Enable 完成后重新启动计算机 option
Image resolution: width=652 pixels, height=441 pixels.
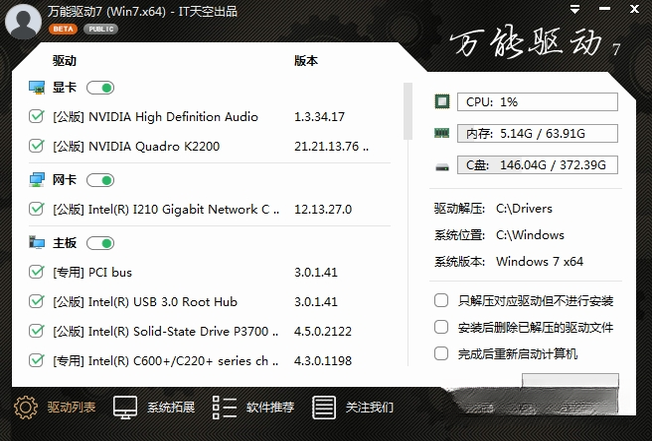441,354
